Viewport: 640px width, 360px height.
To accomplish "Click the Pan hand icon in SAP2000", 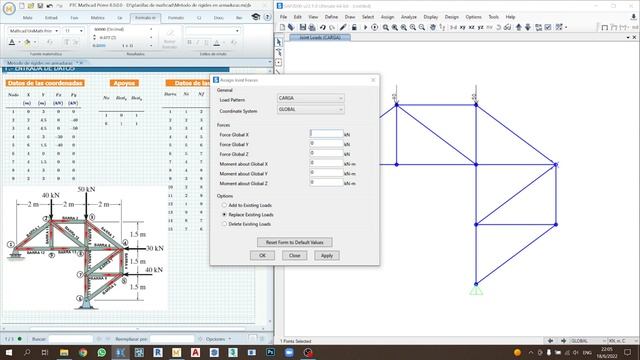I will (x=432, y=27).
